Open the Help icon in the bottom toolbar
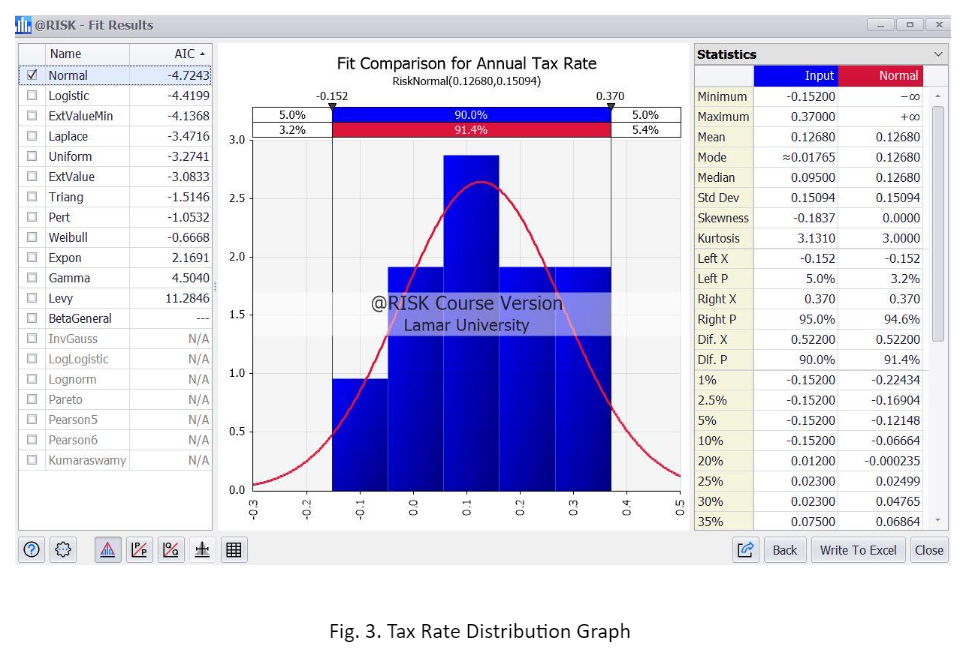This screenshot has height=662, width=980. click(31, 548)
